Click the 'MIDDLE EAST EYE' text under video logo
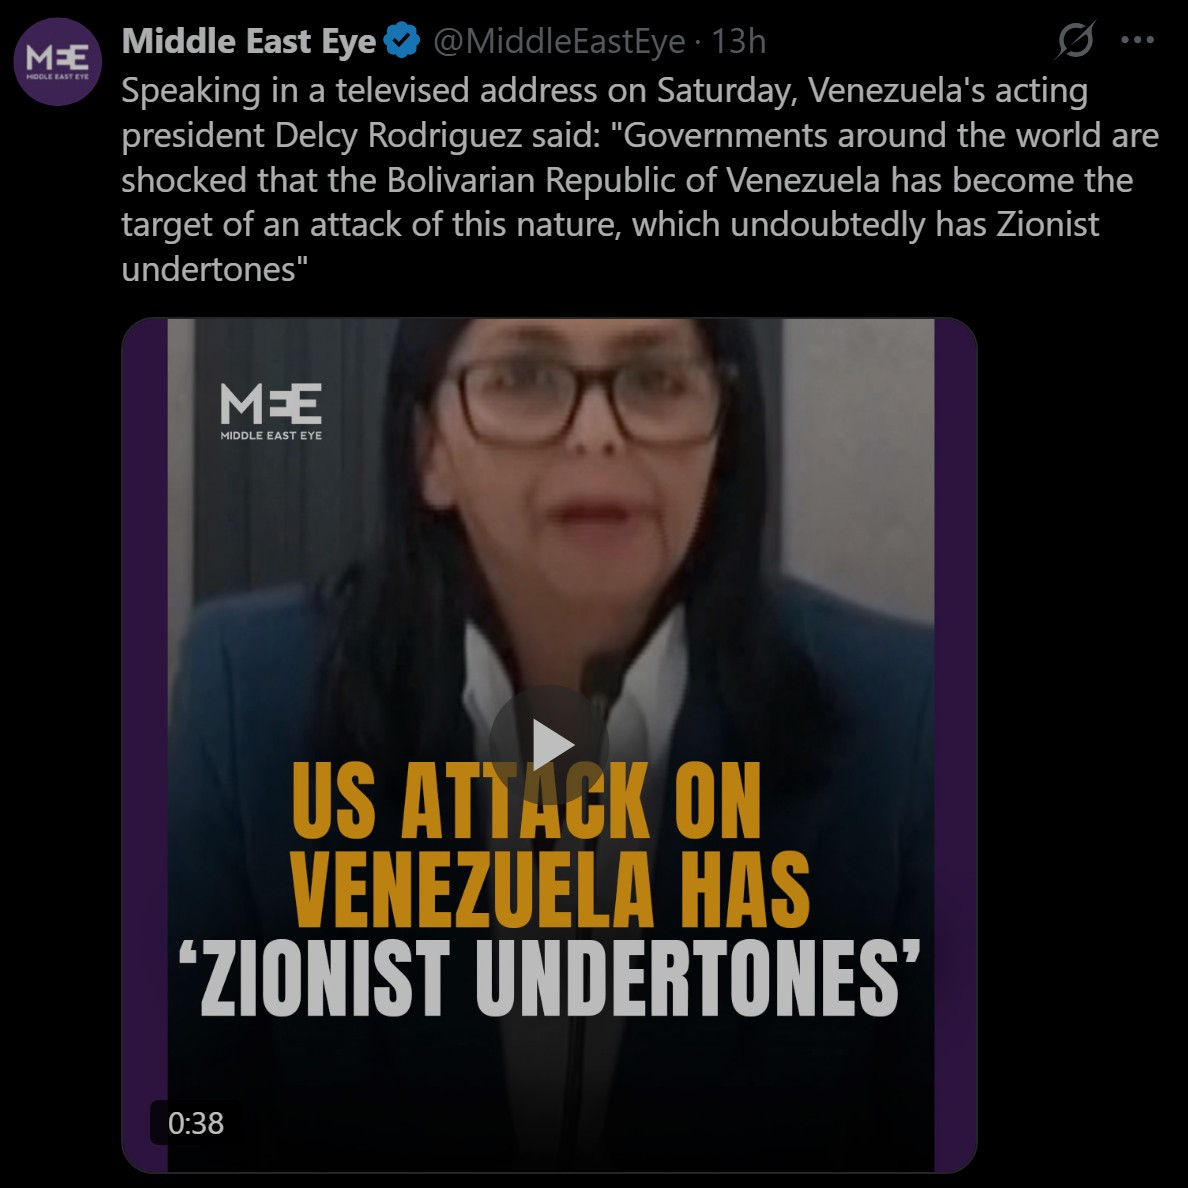 [x=270, y=435]
